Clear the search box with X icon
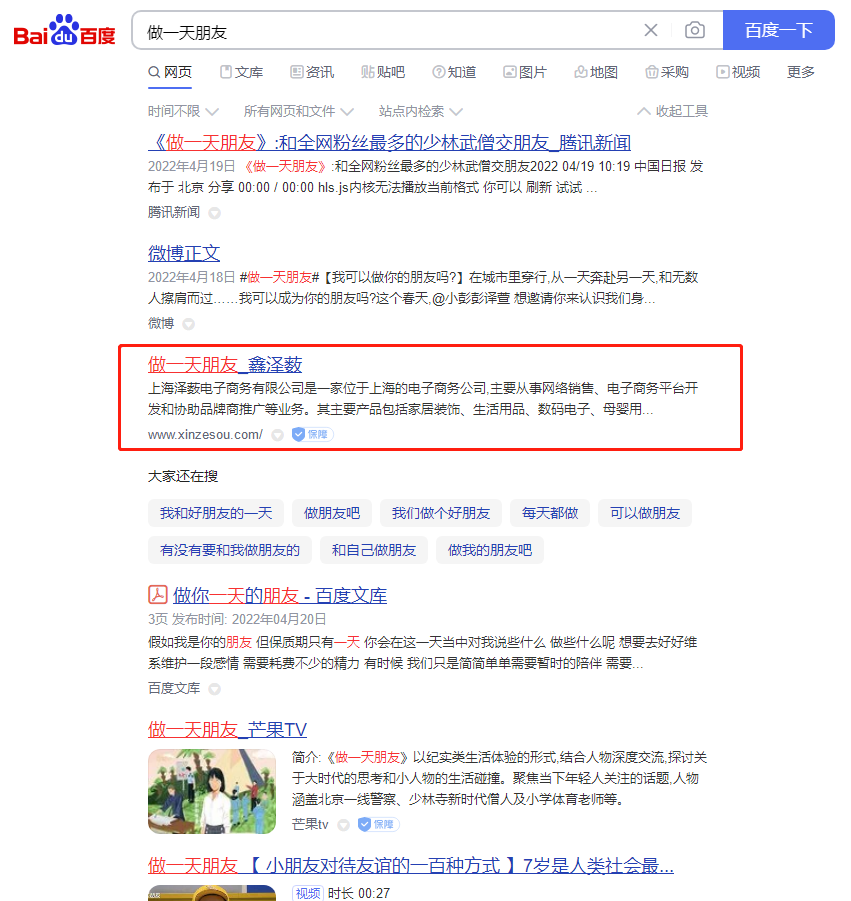The height and width of the screenshot is (901, 851). (650, 30)
